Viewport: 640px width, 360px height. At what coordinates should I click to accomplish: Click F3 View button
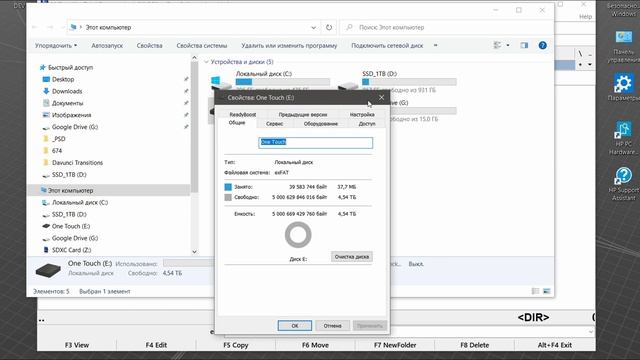[77, 345]
